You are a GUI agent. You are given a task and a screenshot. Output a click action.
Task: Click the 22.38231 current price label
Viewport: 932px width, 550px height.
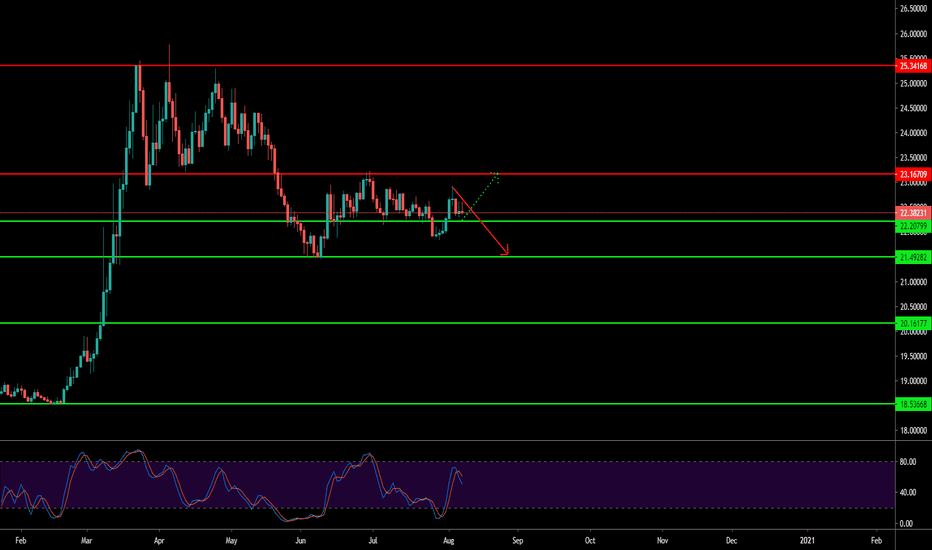pyautogui.click(x=912, y=213)
